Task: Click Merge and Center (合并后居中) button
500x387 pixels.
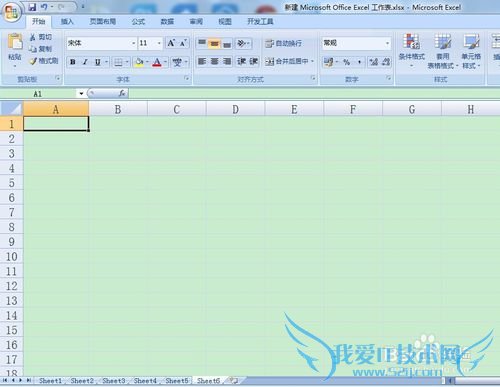Action: click(287, 61)
